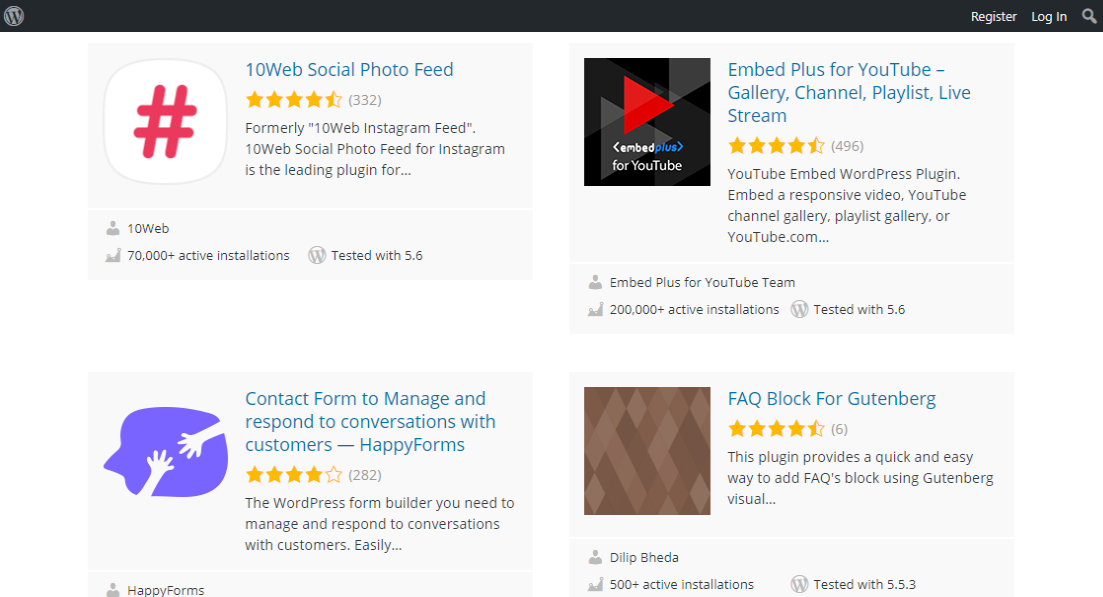Click the WordPress logo in the admin bar
The image size is (1103, 597).
[x=14, y=15]
